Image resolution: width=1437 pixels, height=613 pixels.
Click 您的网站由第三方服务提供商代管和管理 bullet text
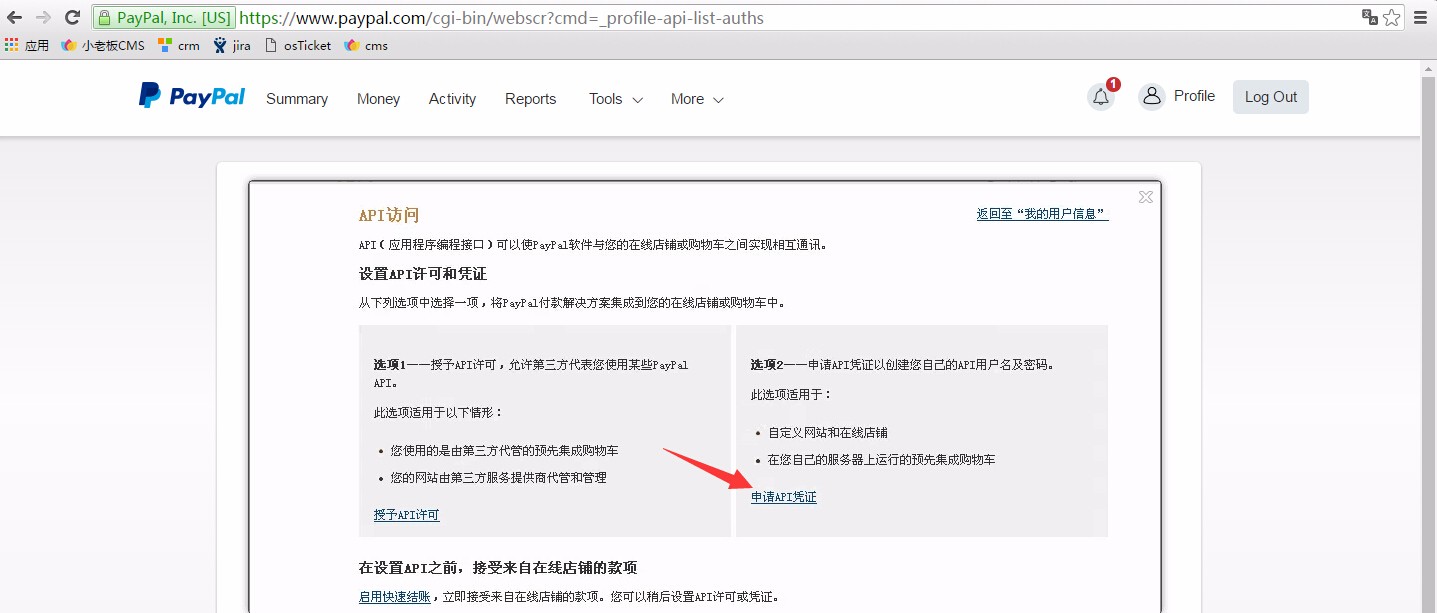498,478
